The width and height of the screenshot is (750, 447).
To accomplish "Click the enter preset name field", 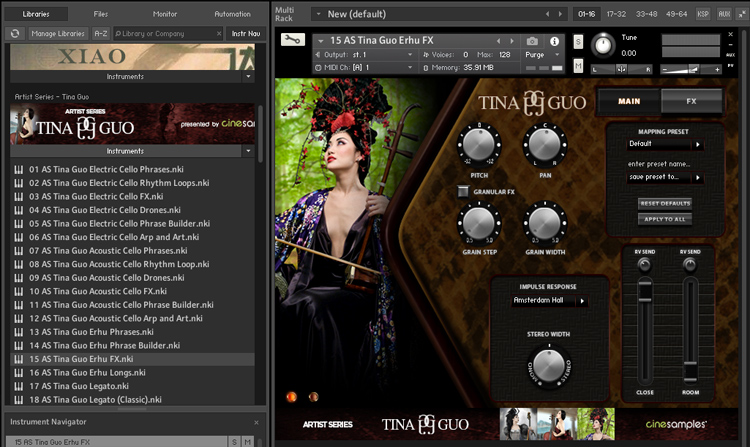I will tap(659, 164).
